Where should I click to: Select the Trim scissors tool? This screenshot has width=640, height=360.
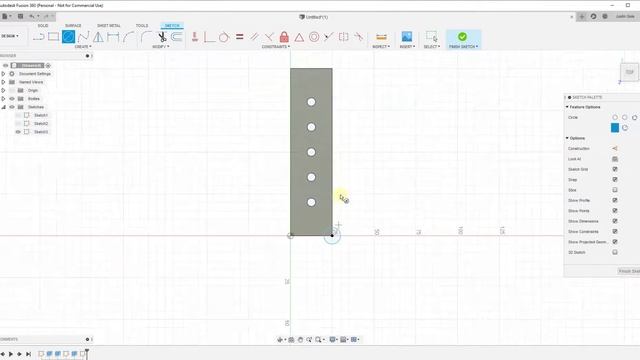click(x=162, y=37)
